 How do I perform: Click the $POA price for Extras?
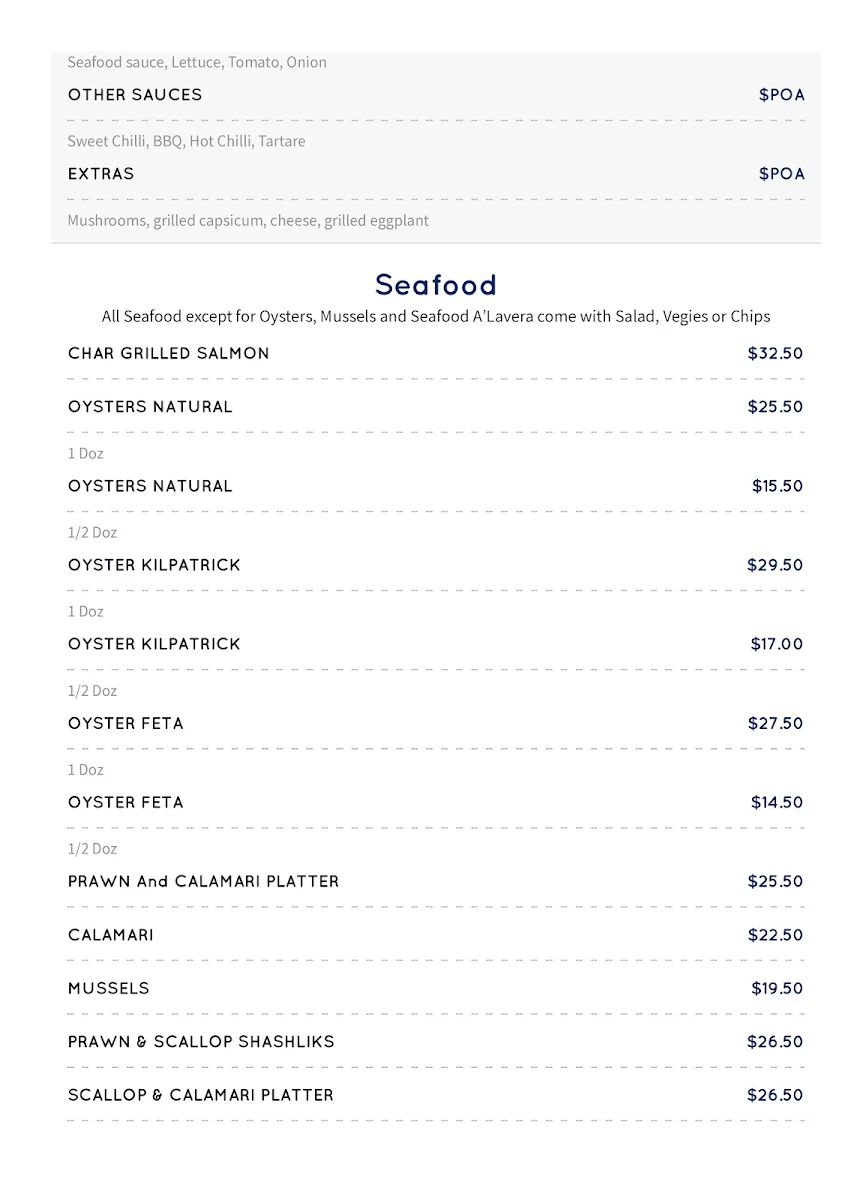click(x=781, y=174)
